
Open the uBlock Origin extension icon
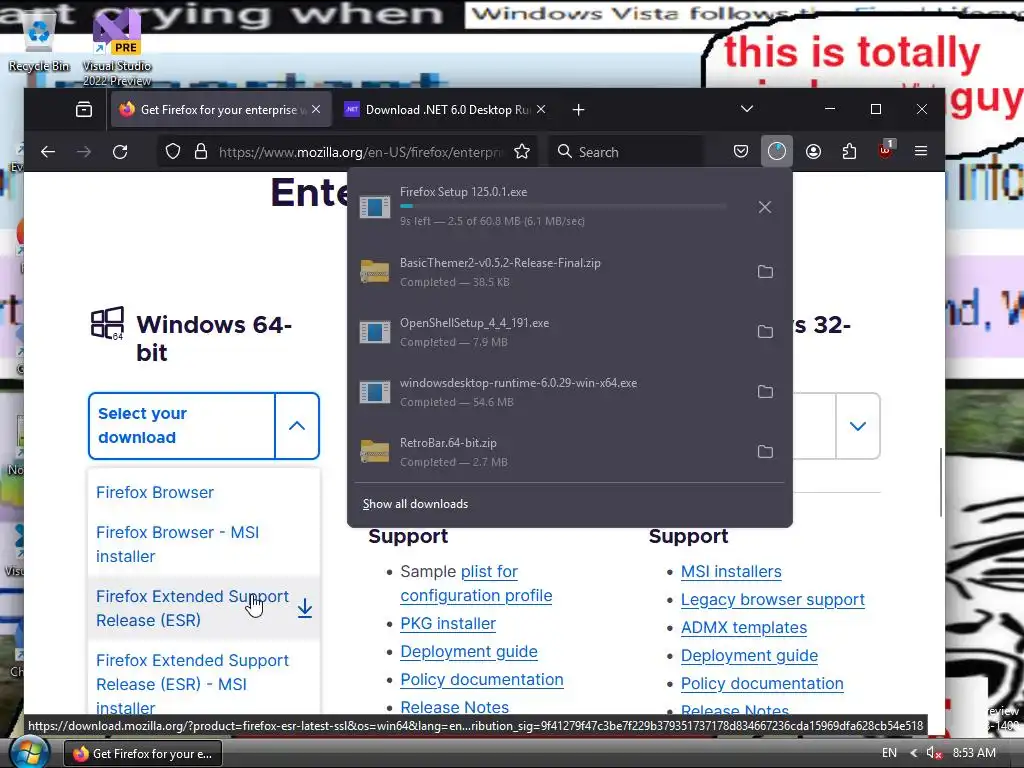point(886,150)
